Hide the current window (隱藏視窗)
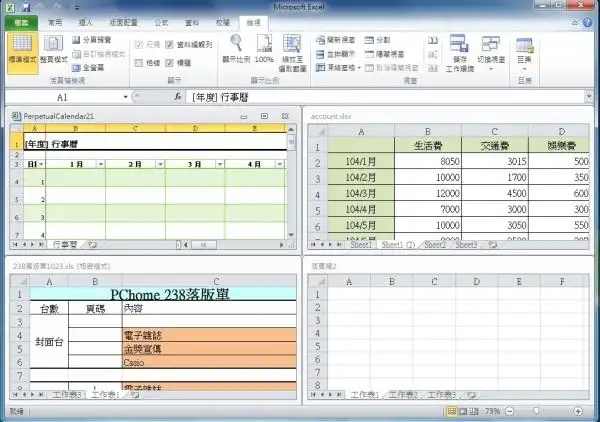Screen dimensions: 600x422 [x=384, y=54]
